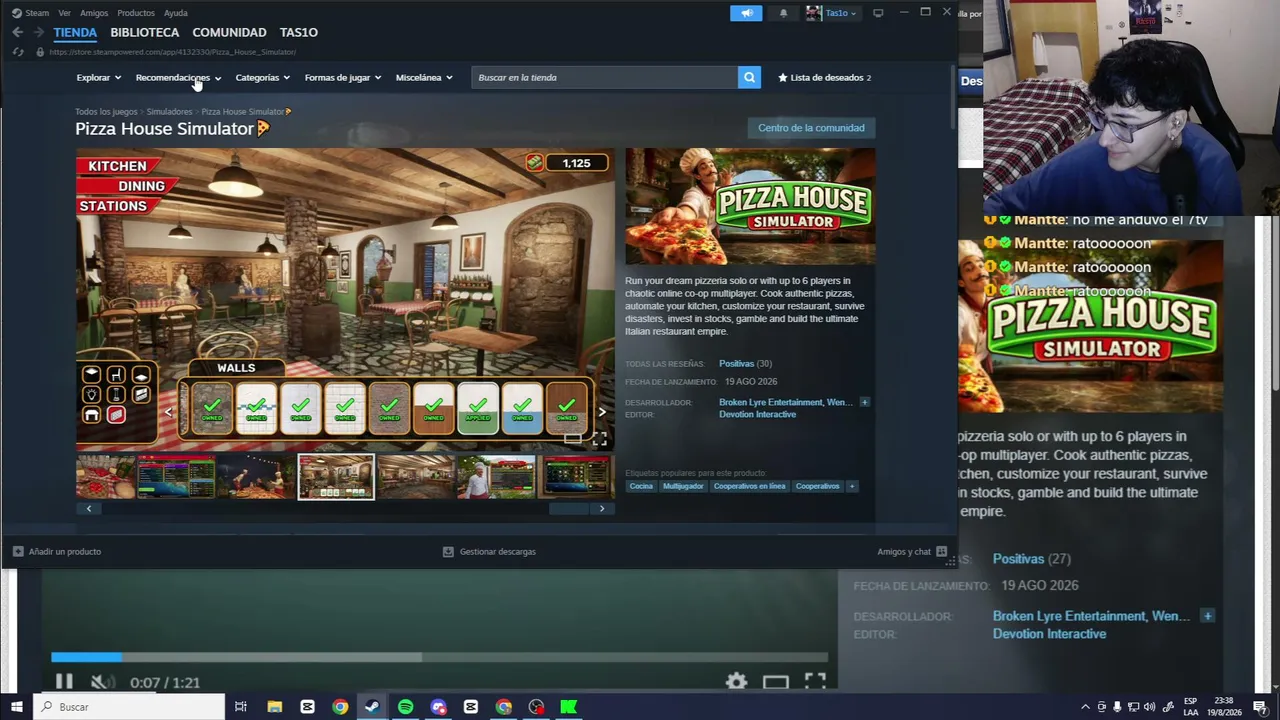View the Positivas (30) reviews link

(745, 364)
